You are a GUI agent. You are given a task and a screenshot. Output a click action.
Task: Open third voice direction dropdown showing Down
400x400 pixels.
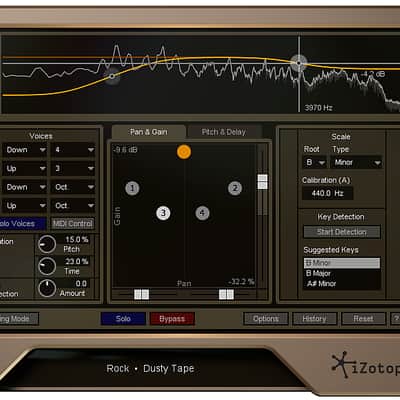click(x=24, y=187)
